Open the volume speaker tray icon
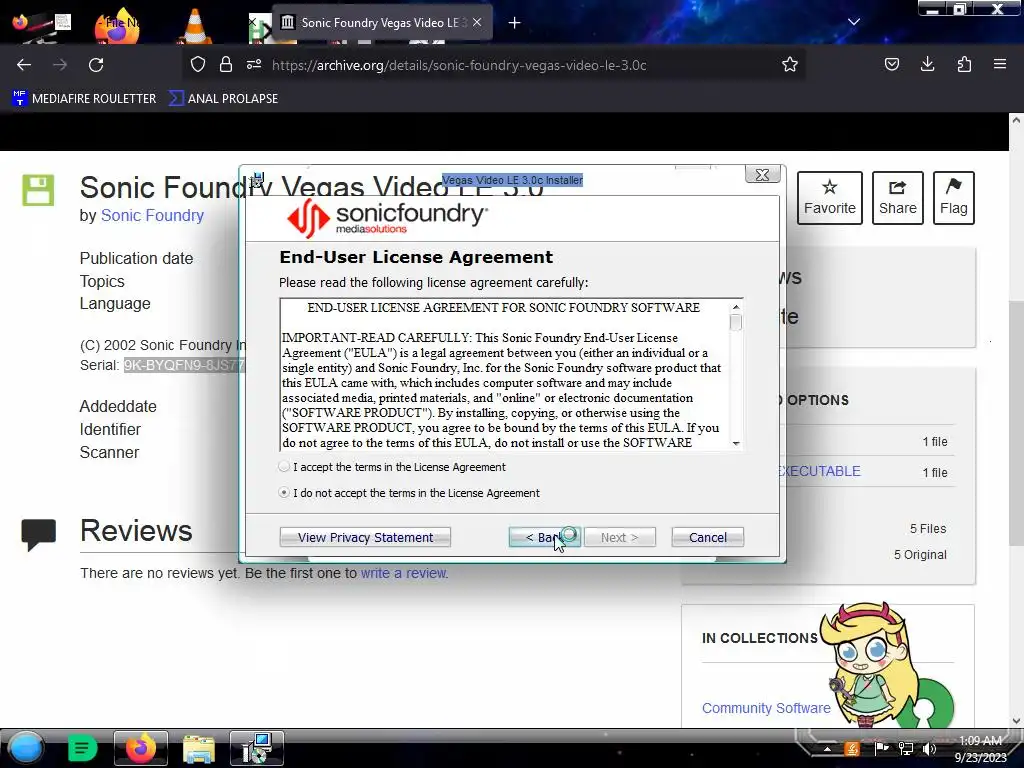The height and width of the screenshot is (768, 1024). (x=929, y=748)
